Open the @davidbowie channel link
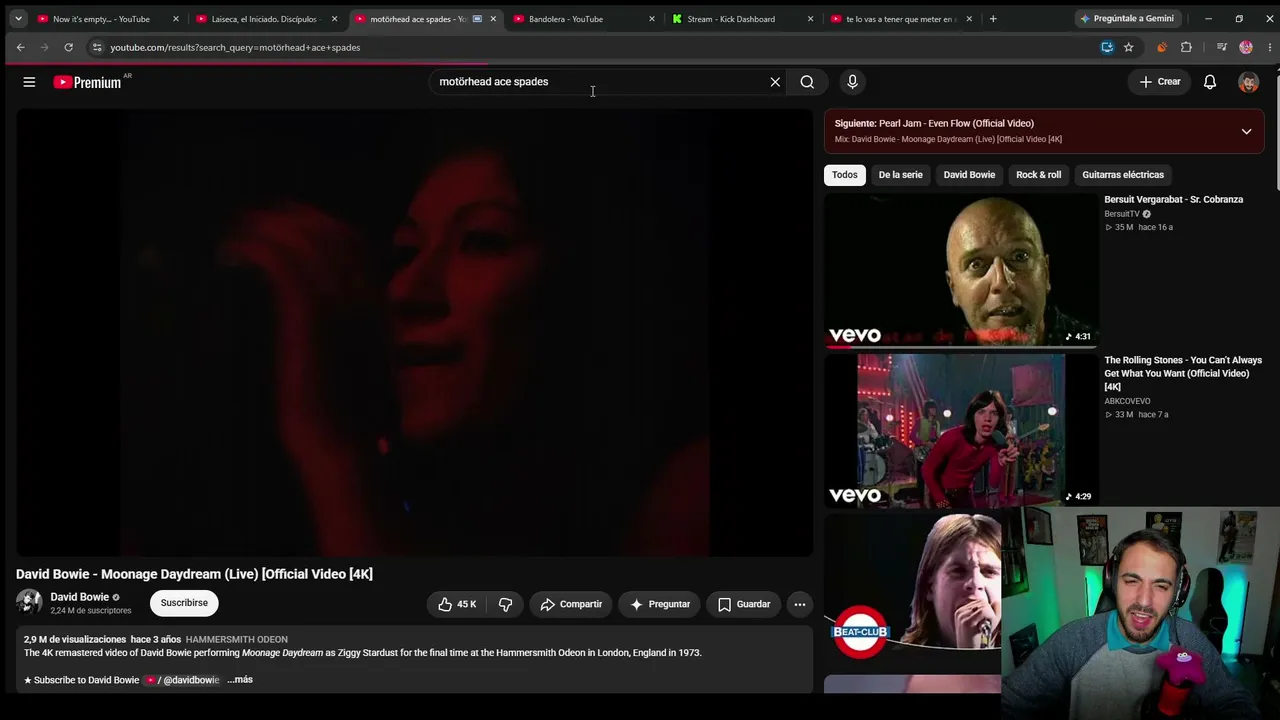 coord(183,680)
